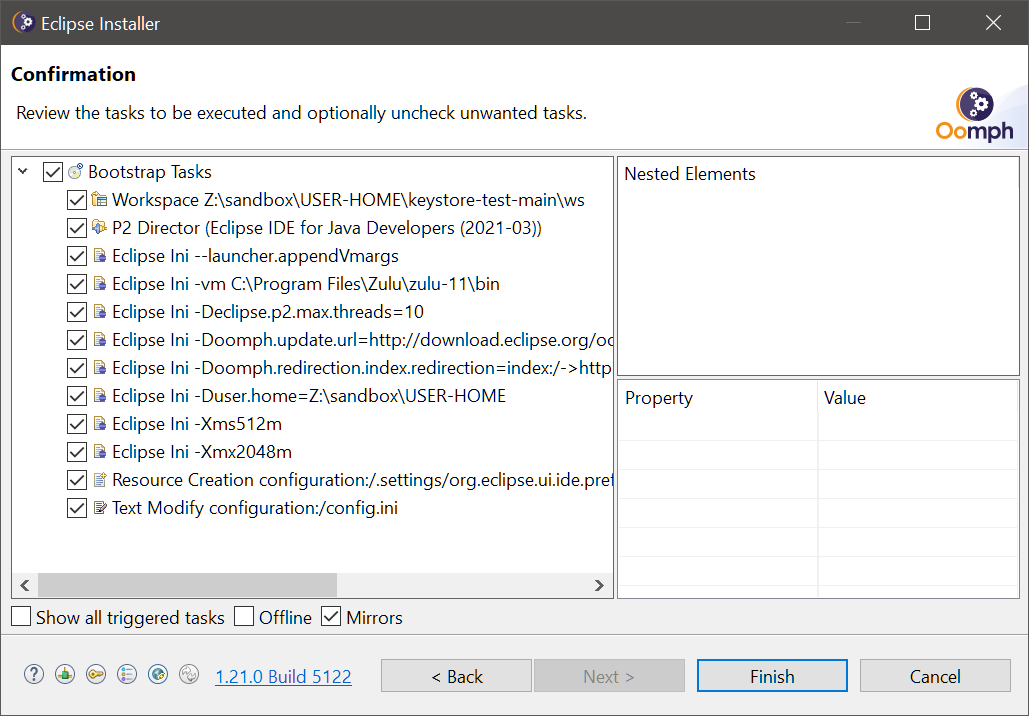1029x716 pixels.
Task: Collapse the Bootstrap Tasks tree node
Action: (x=24, y=172)
